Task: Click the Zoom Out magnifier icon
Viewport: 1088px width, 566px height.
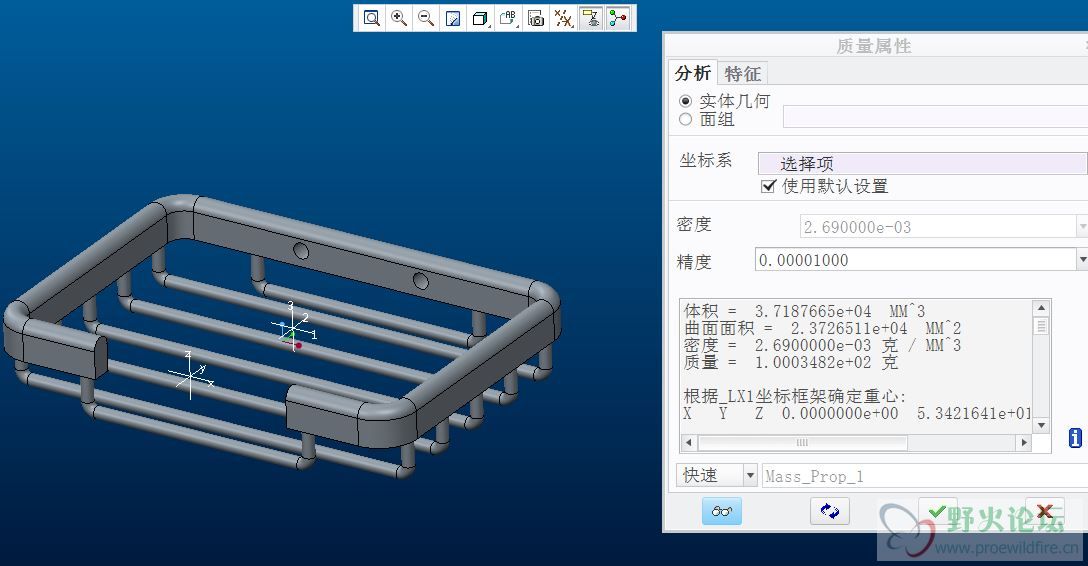Action: click(426, 18)
